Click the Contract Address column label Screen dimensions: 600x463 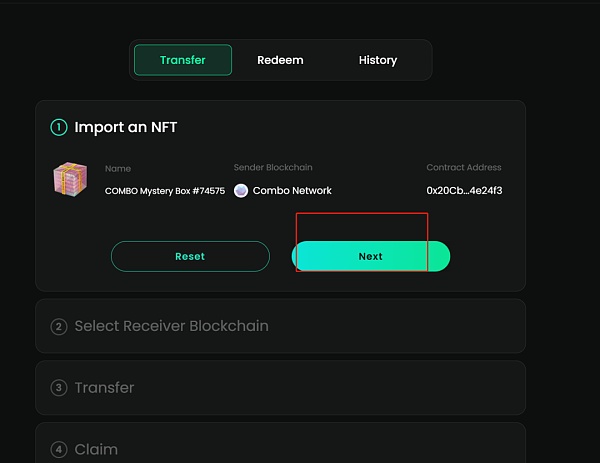point(464,167)
